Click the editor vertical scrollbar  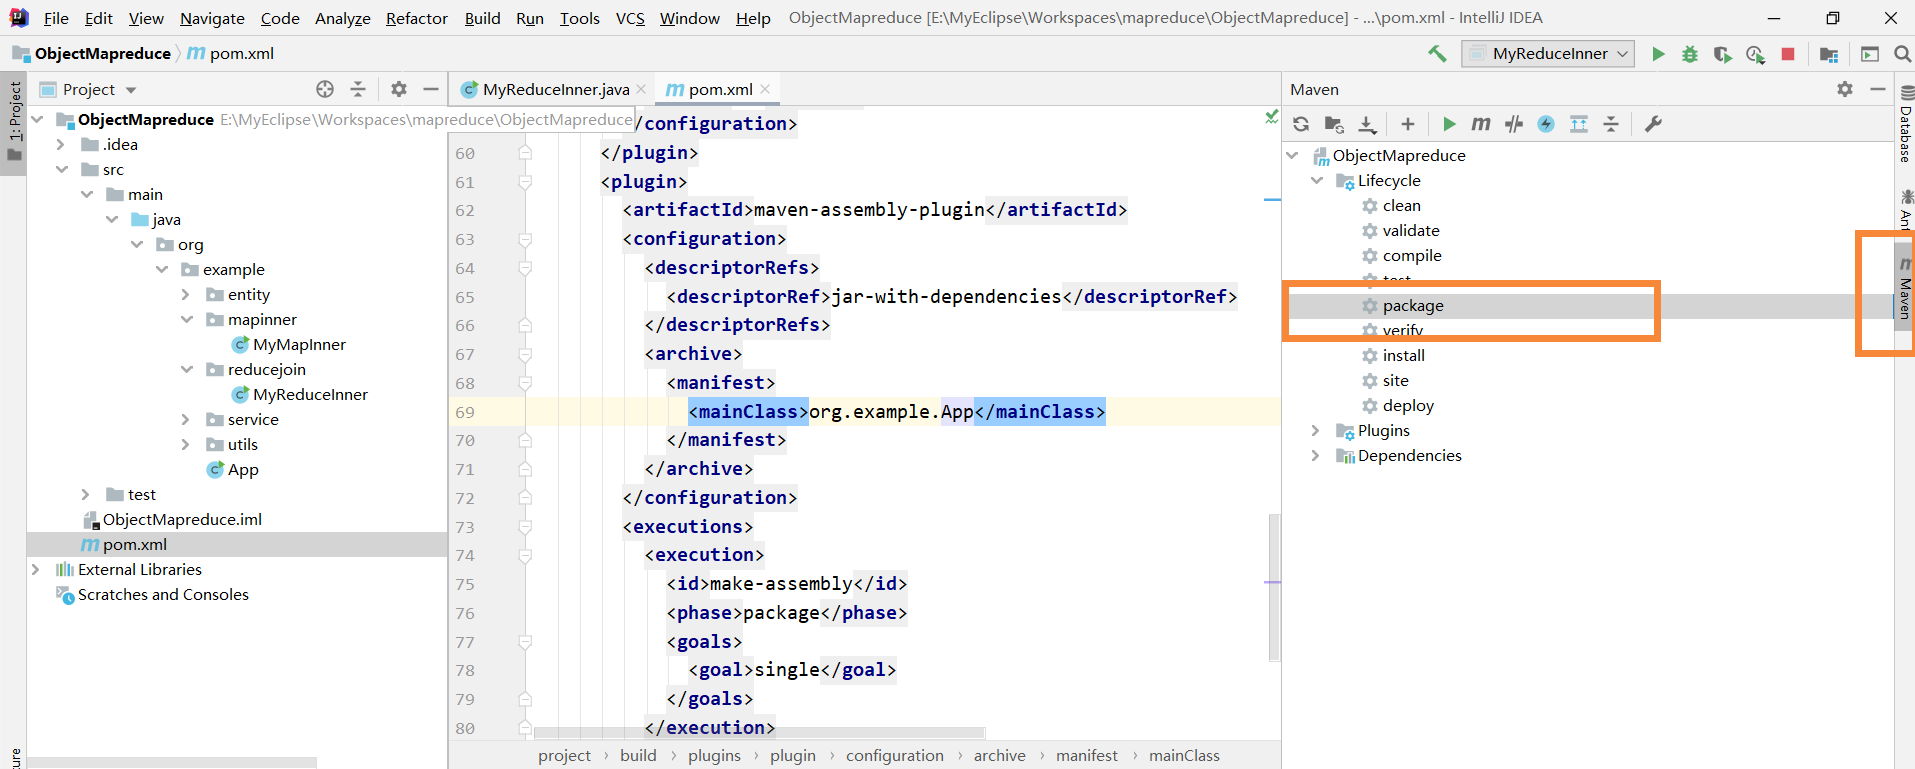[1274, 587]
